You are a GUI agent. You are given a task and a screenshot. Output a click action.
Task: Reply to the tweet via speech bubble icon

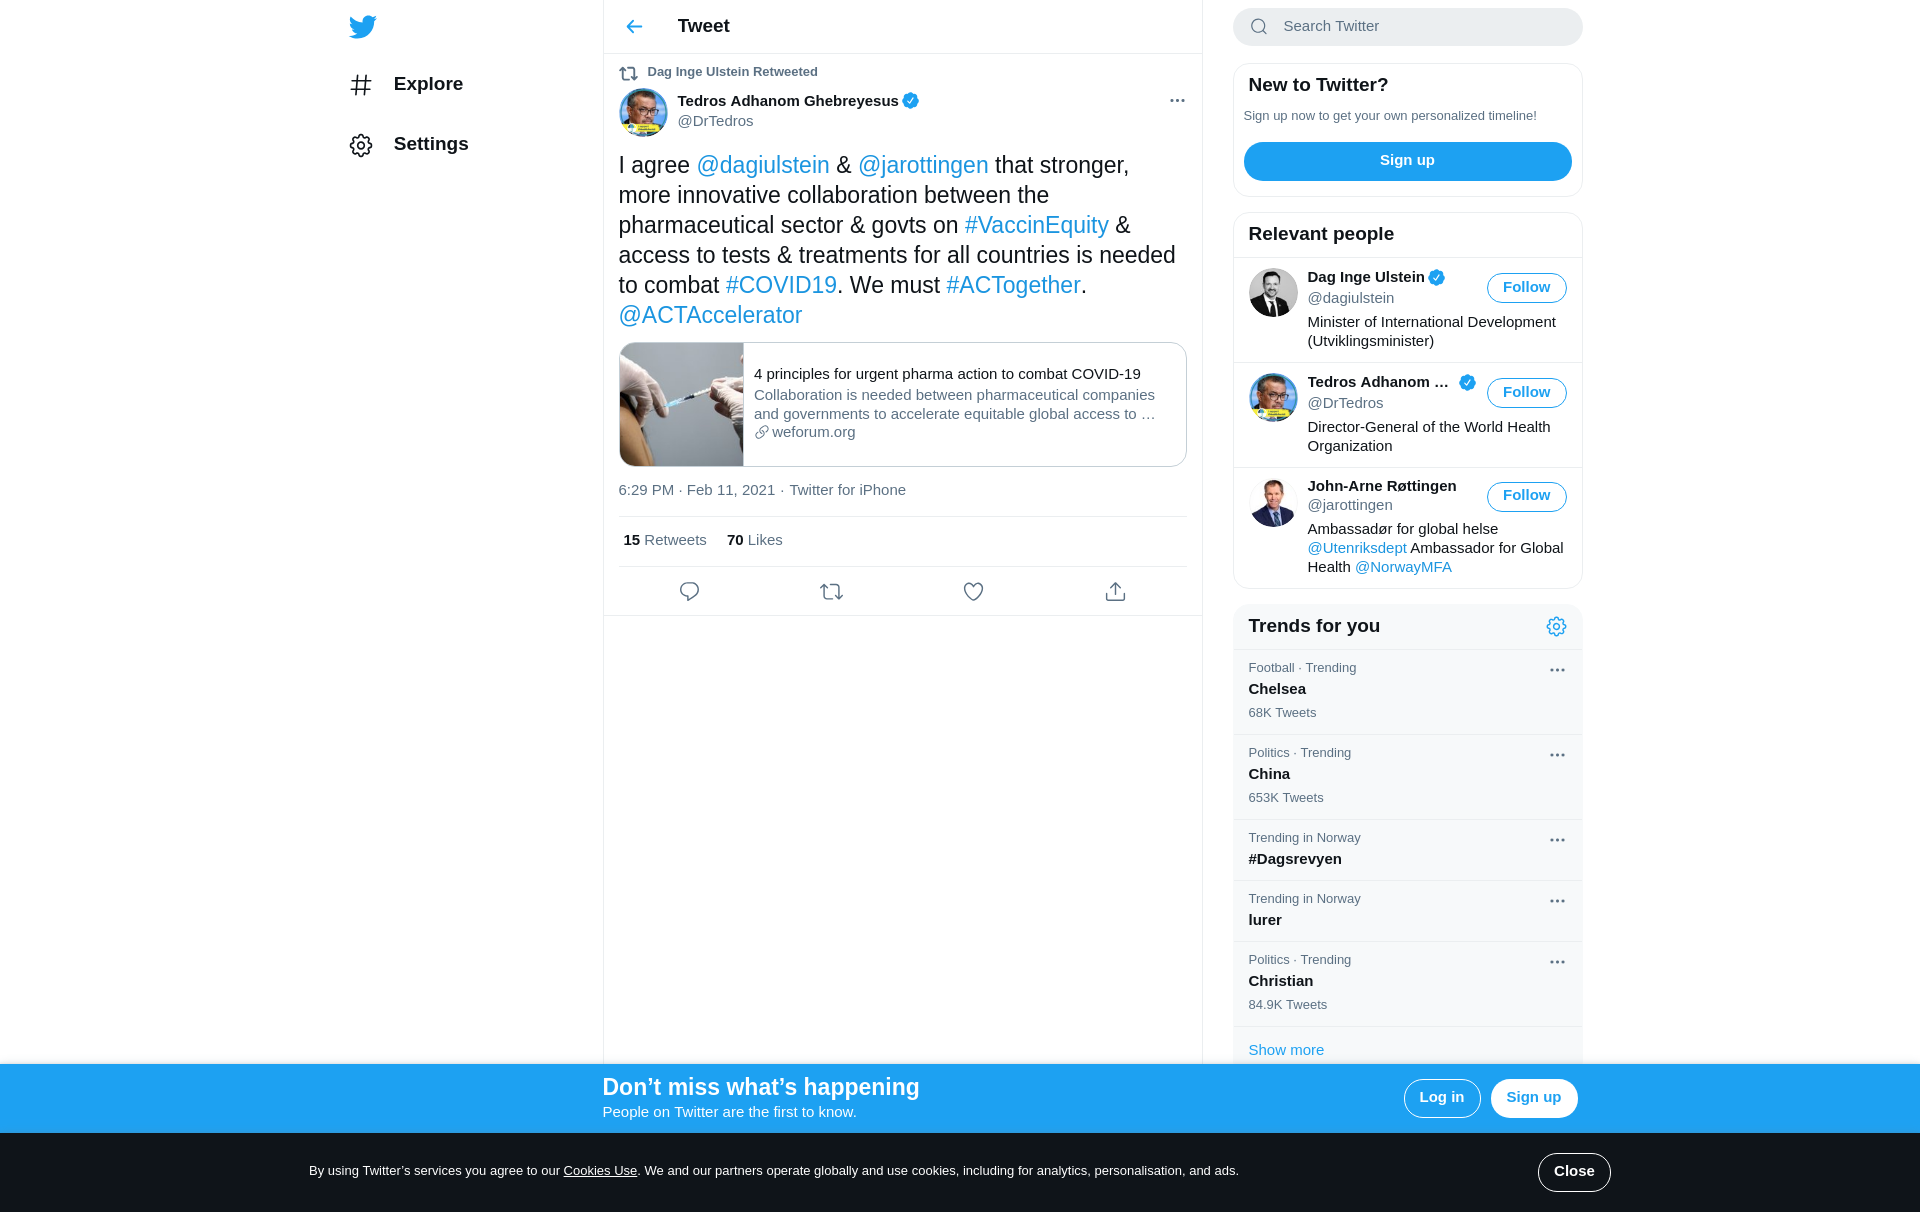click(x=689, y=592)
